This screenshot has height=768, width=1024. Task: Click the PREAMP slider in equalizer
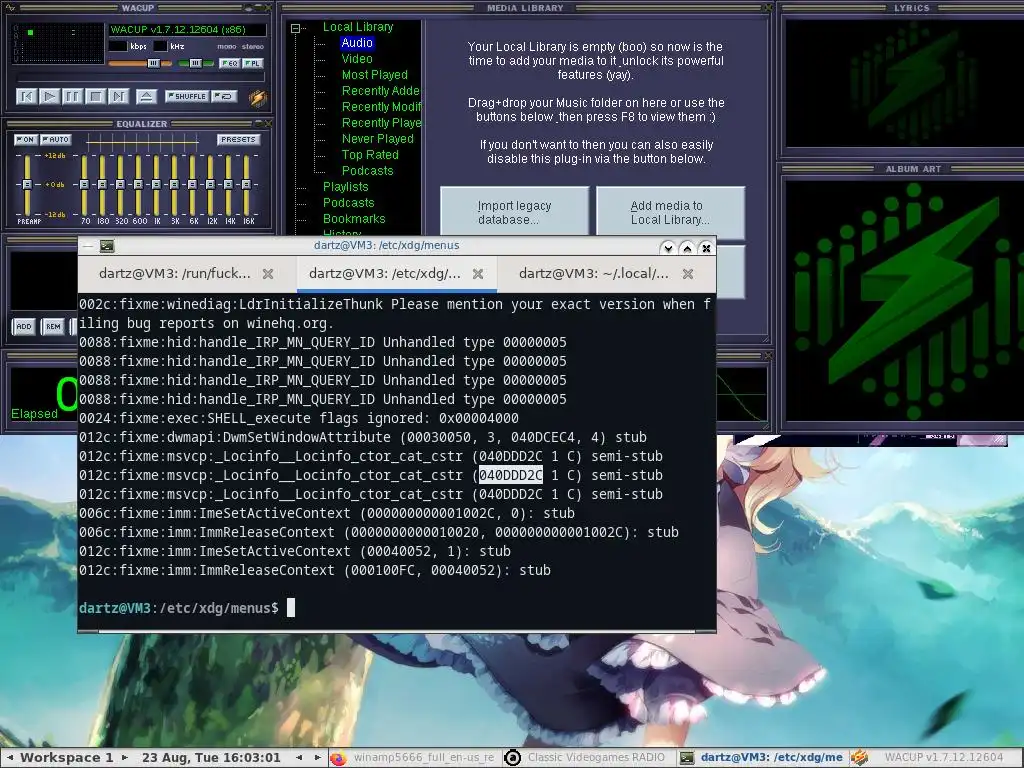click(27, 185)
